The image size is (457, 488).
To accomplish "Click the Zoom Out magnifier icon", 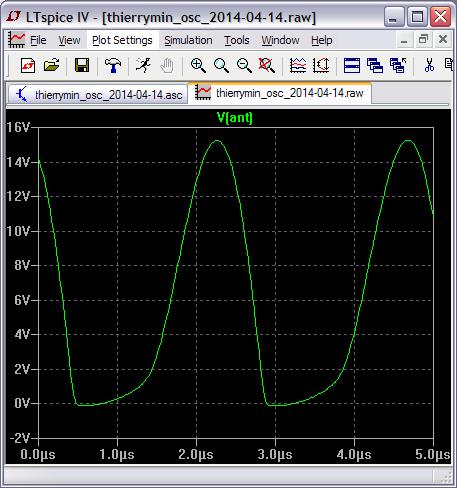I will [x=244, y=65].
